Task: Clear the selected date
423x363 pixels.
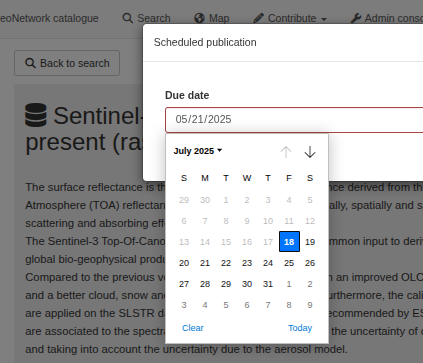Action: (x=193, y=328)
